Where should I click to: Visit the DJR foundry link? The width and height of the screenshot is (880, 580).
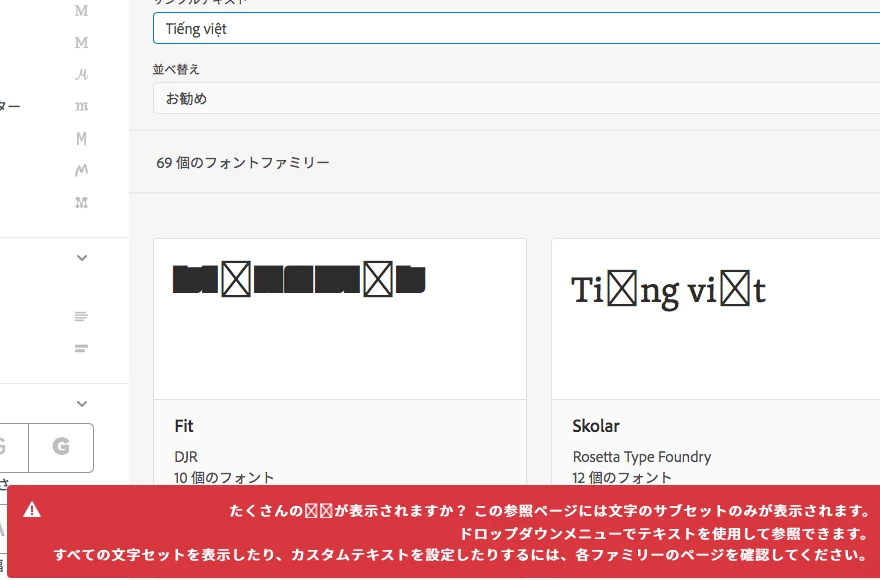point(186,456)
